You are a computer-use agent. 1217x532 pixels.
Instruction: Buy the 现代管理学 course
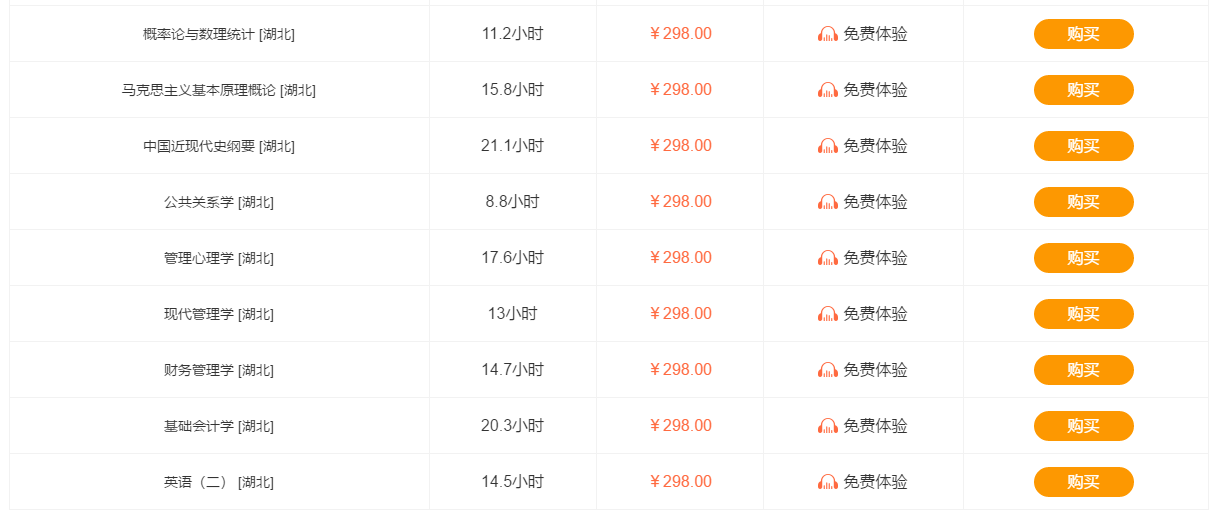tap(1083, 314)
